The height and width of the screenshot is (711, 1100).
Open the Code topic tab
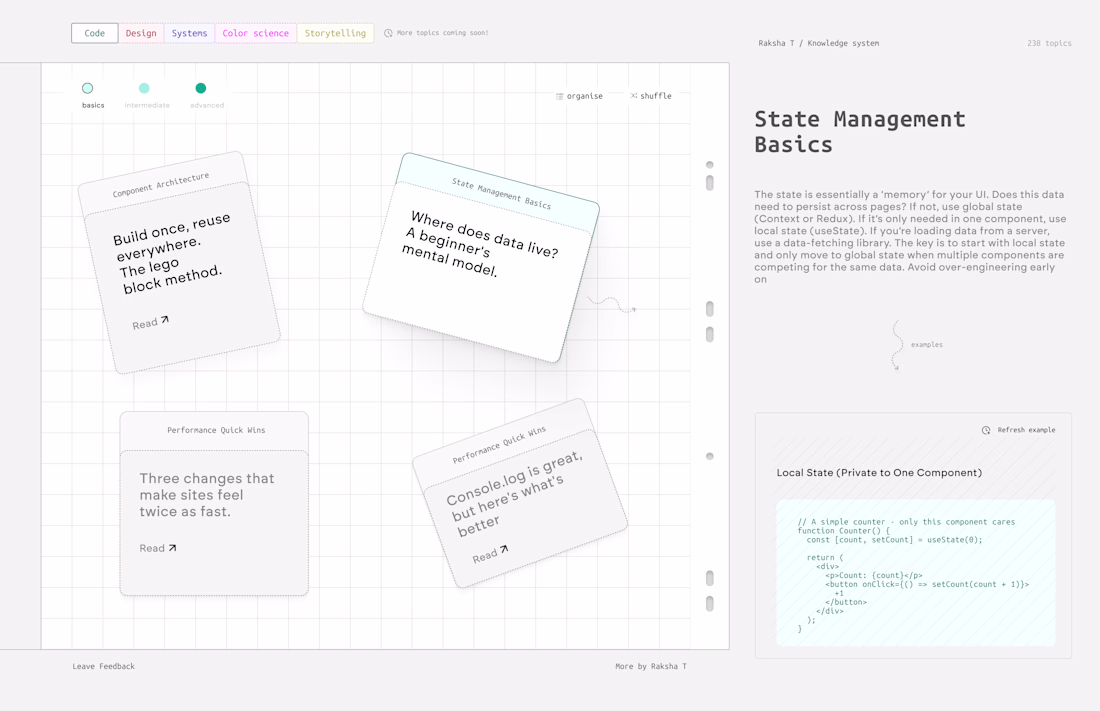tap(95, 33)
